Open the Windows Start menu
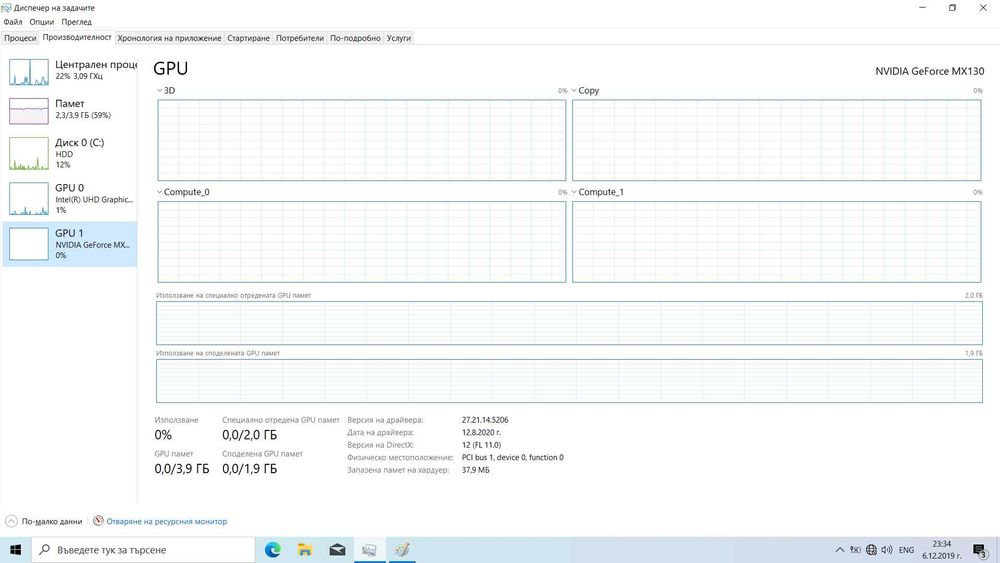Image resolution: width=1000 pixels, height=563 pixels. [15, 550]
